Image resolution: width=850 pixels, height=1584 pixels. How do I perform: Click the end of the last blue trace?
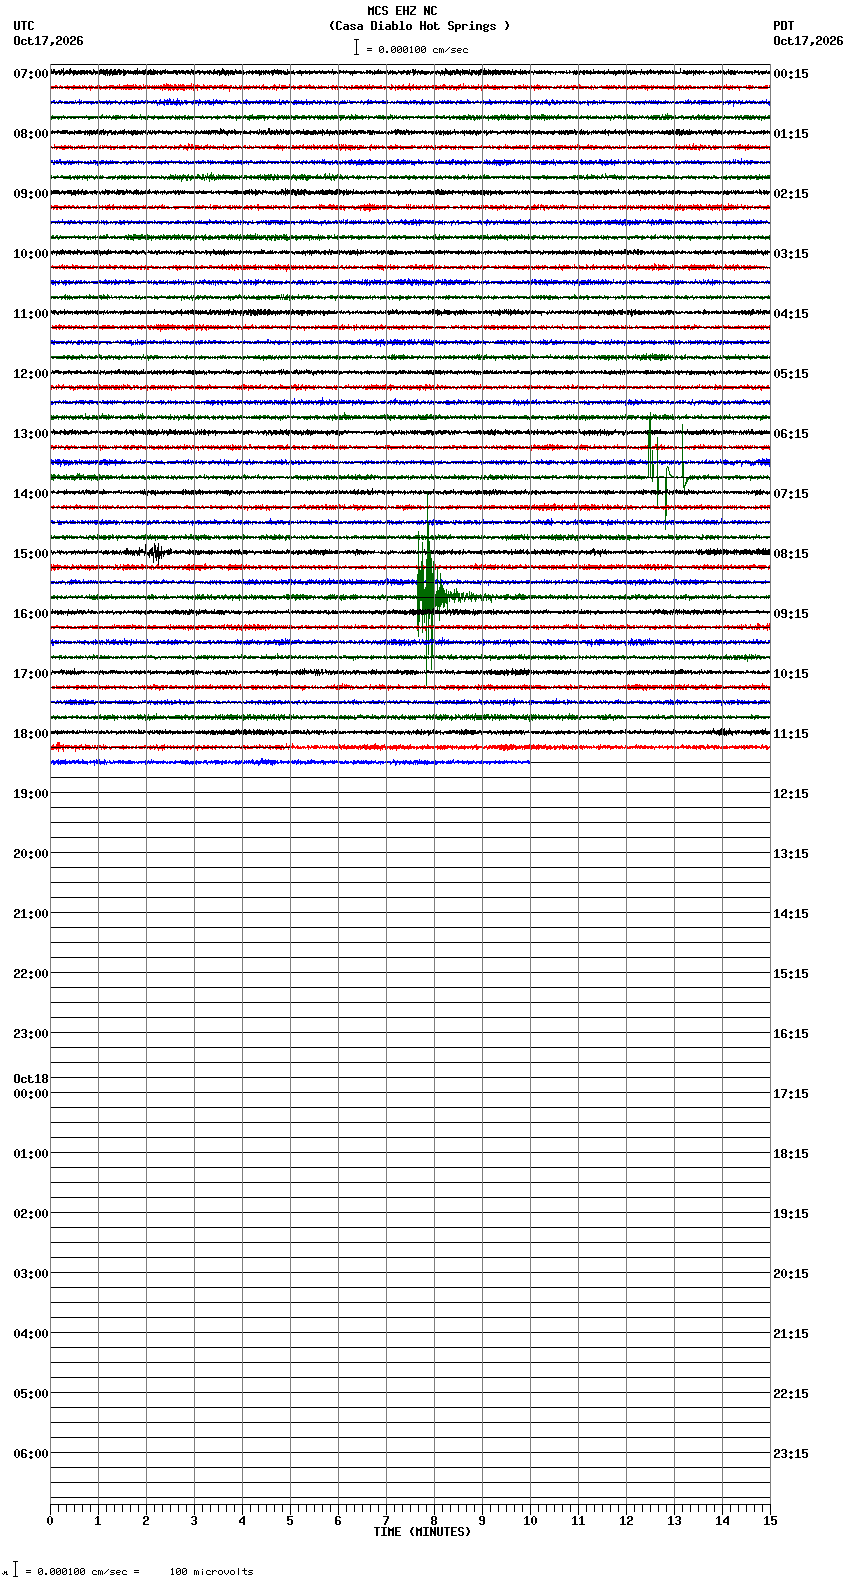point(529,762)
